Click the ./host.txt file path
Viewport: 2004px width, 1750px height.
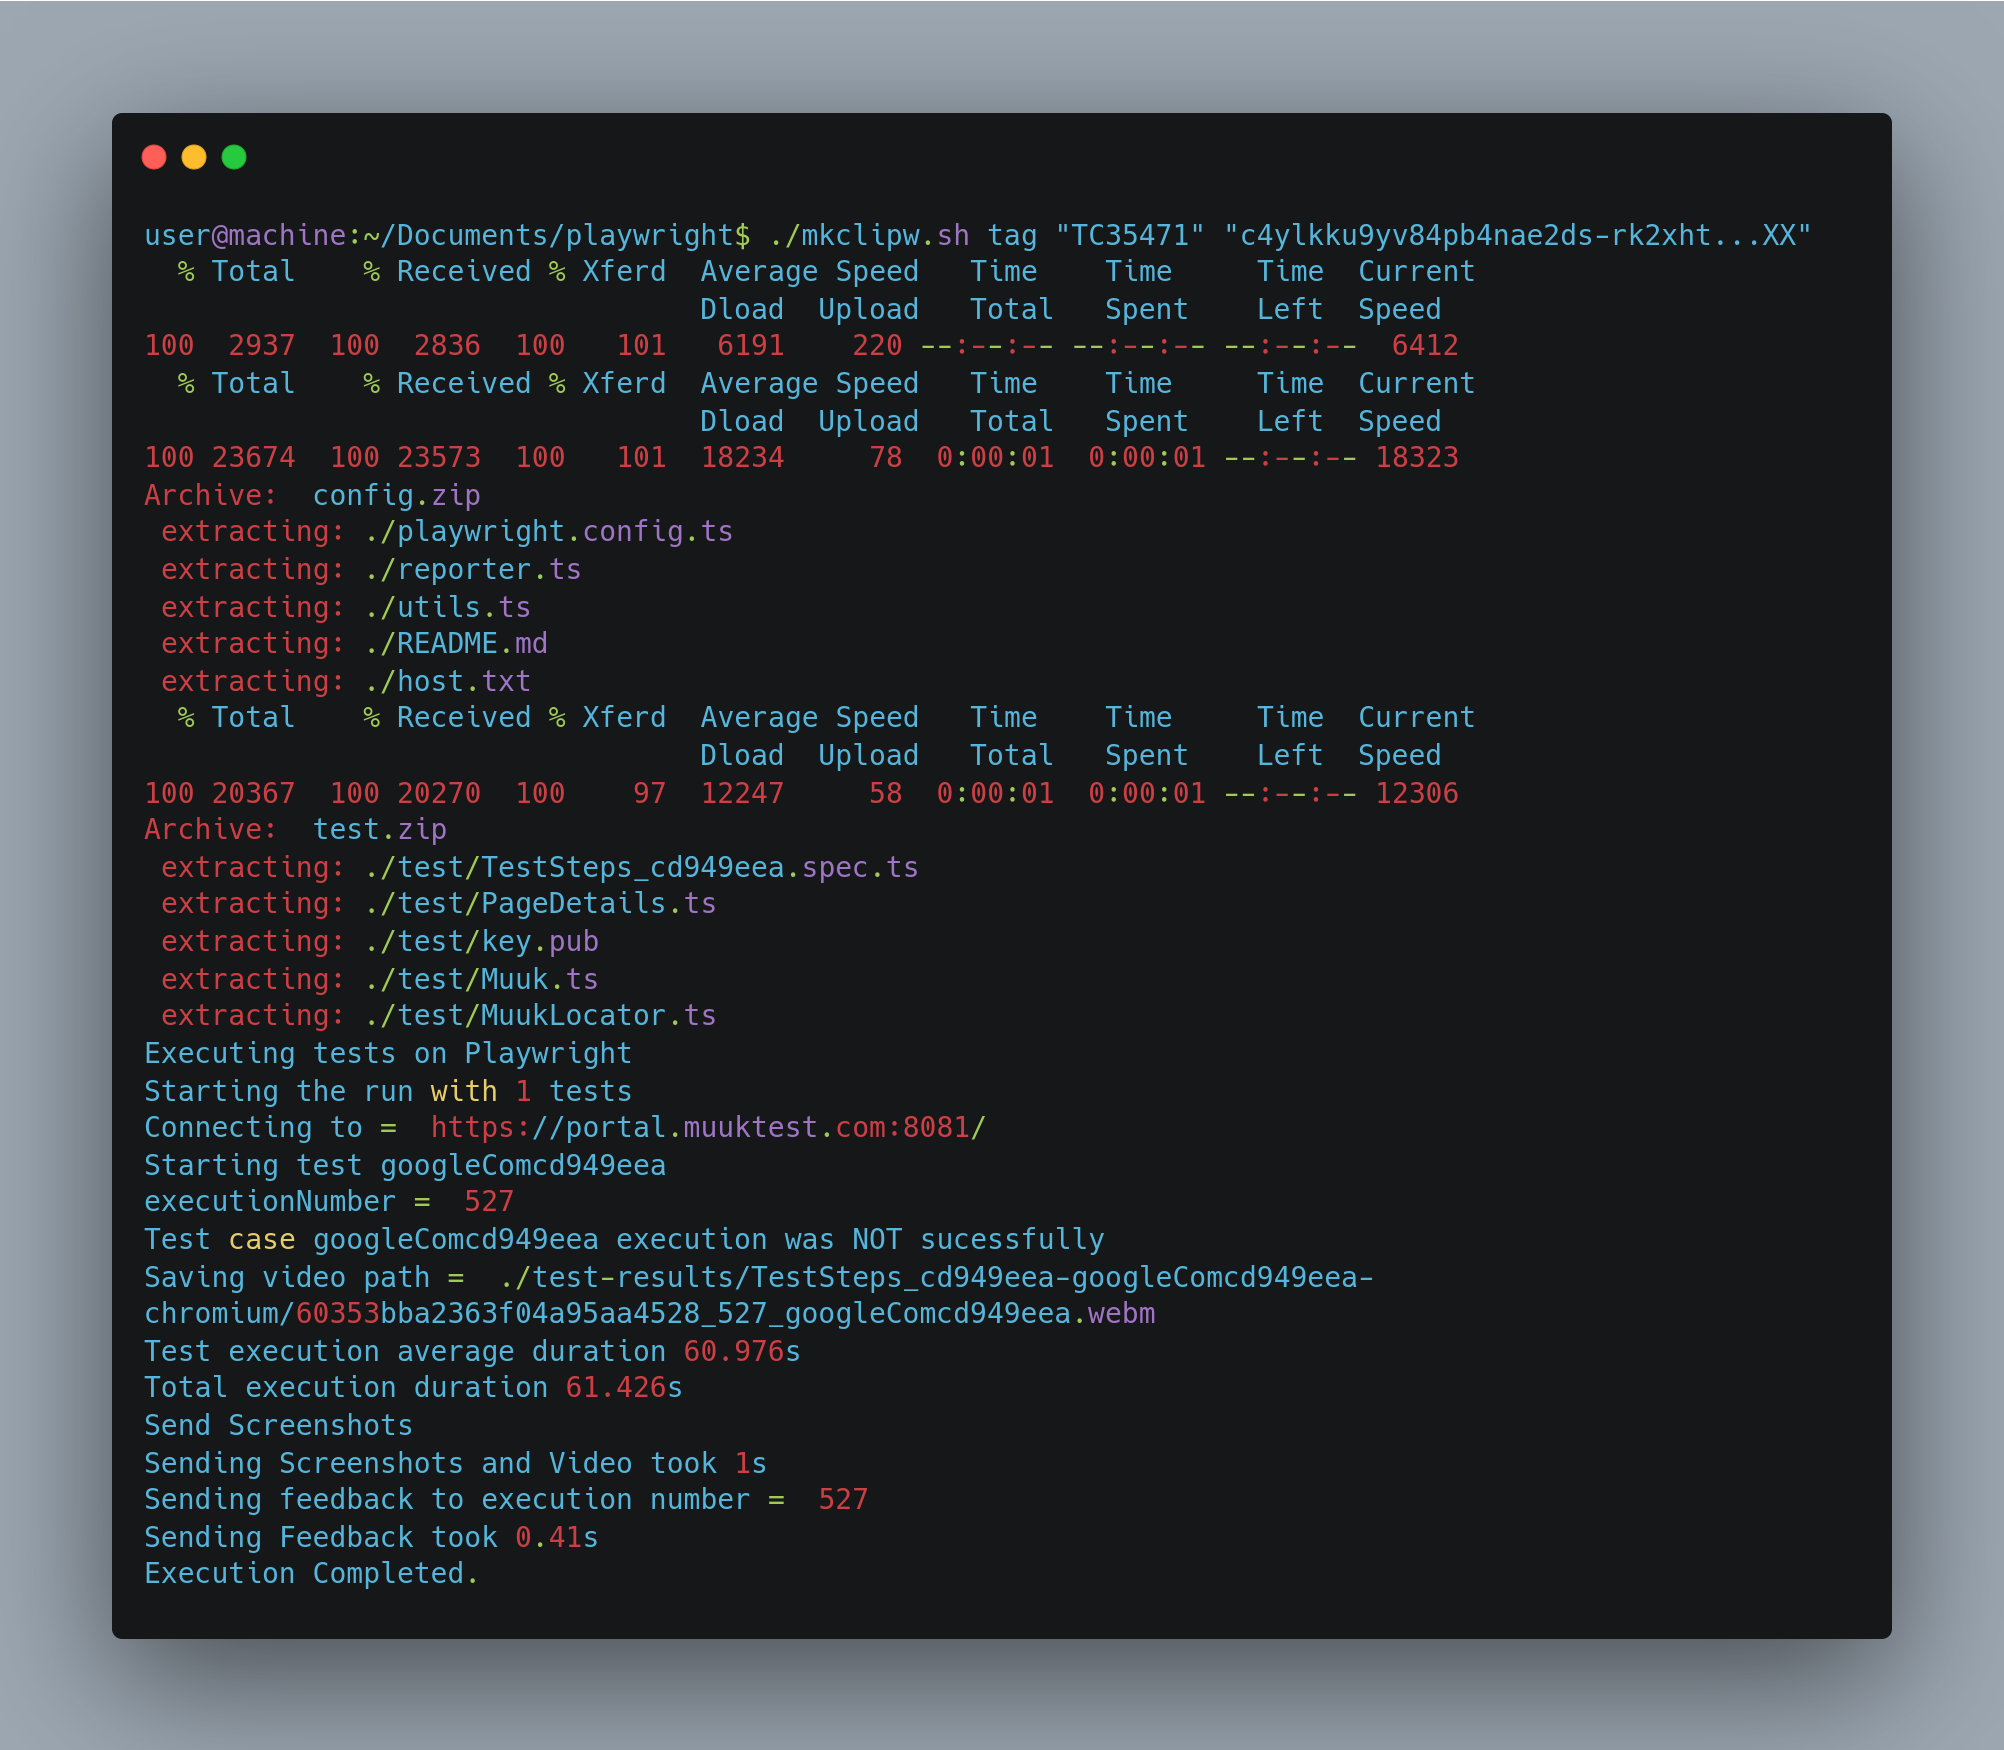coord(447,681)
